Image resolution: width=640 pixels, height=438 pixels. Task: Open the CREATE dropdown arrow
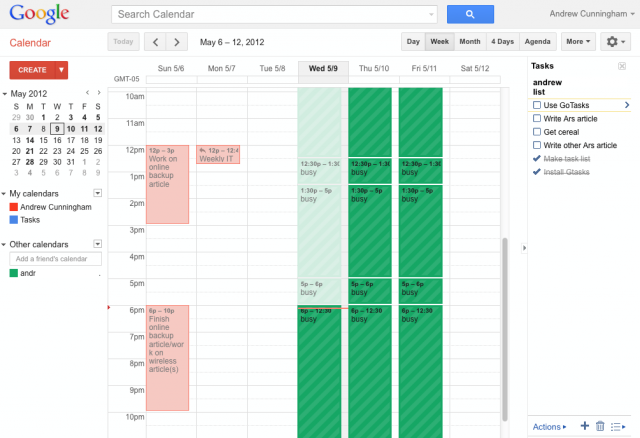pos(61,70)
